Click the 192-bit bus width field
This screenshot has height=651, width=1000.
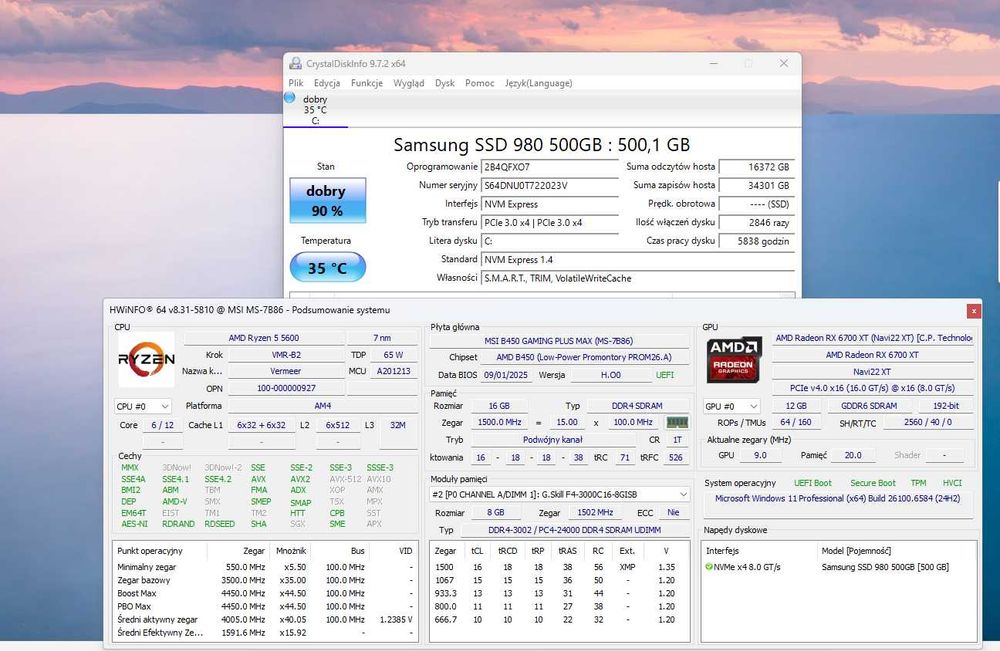click(946, 406)
